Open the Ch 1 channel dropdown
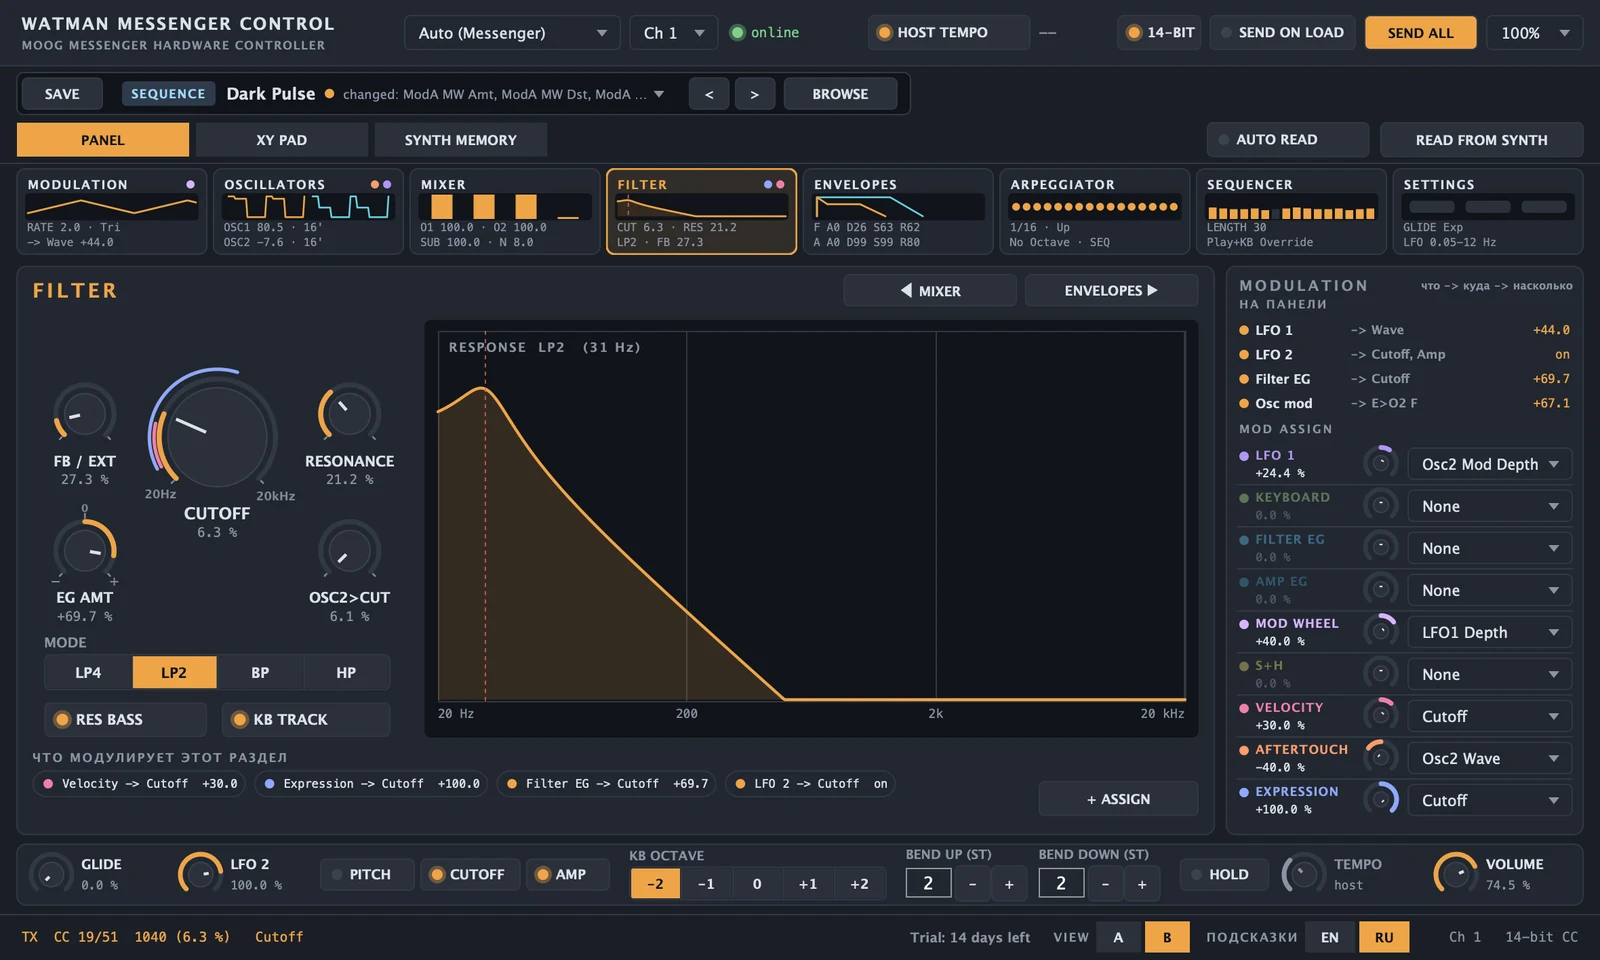Image resolution: width=1600 pixels, height=960 pixels. coord(673,33)
